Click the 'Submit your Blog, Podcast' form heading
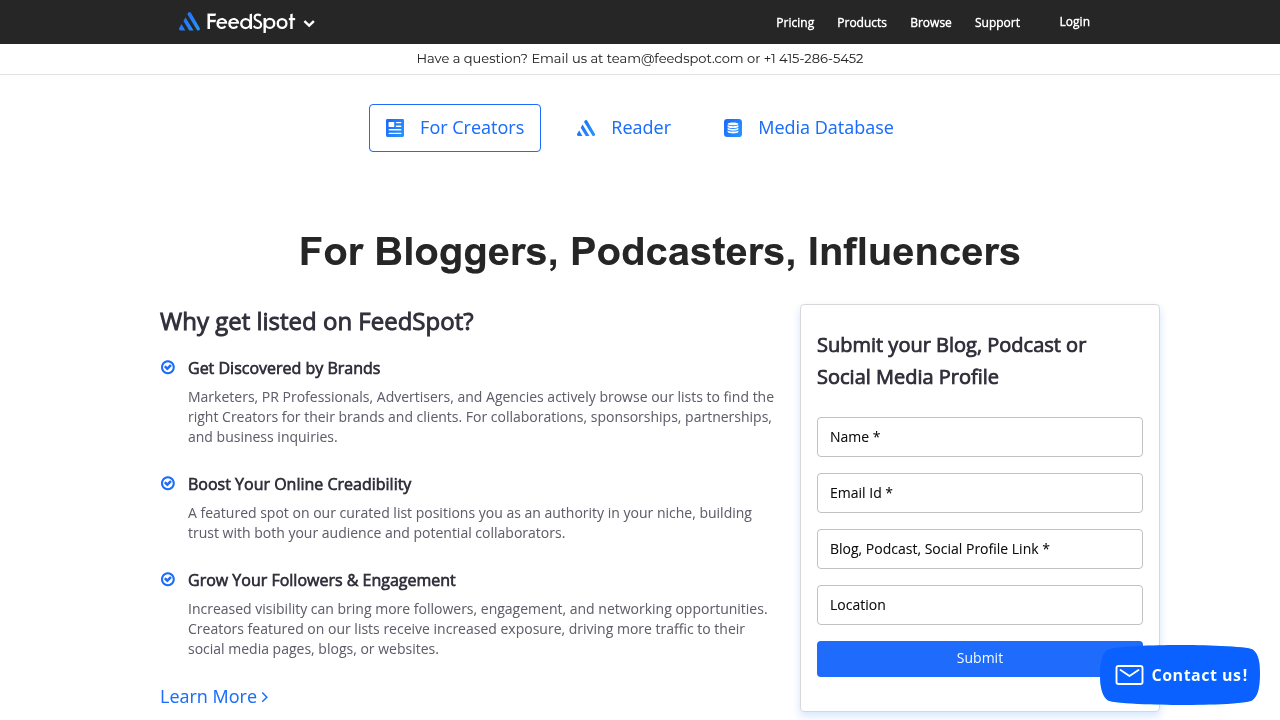Viewport: 1280px width, 720px height. coord(951,361)
